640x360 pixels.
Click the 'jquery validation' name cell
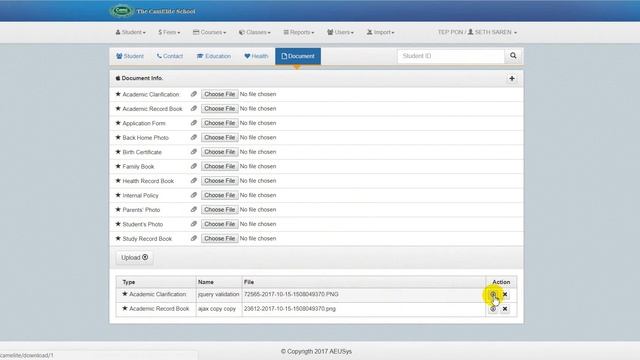click(x=218, y=294)
